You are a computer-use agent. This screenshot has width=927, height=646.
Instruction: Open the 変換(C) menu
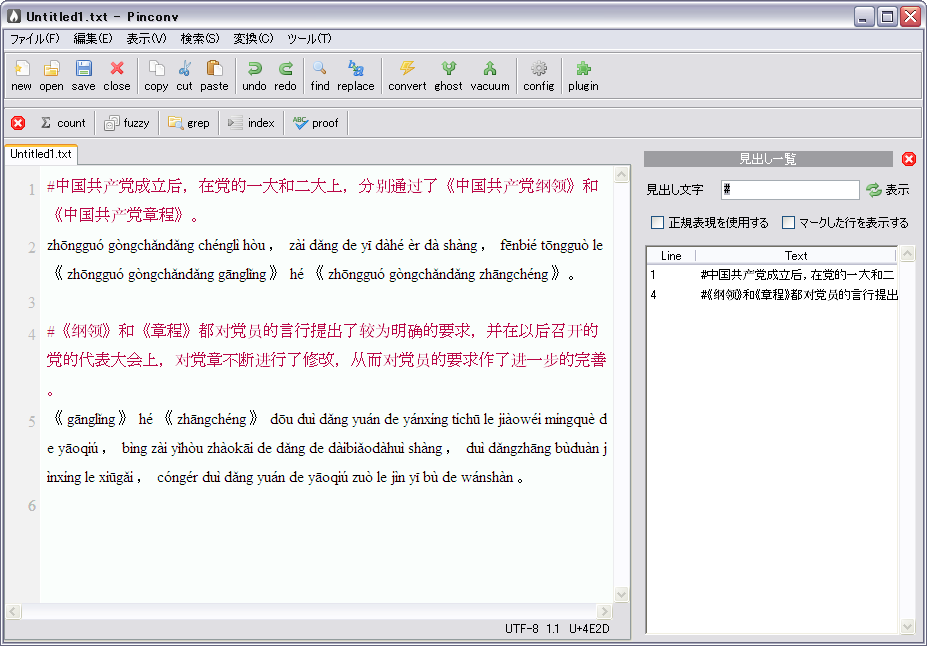pyautogui.click(x=253, y=38)
